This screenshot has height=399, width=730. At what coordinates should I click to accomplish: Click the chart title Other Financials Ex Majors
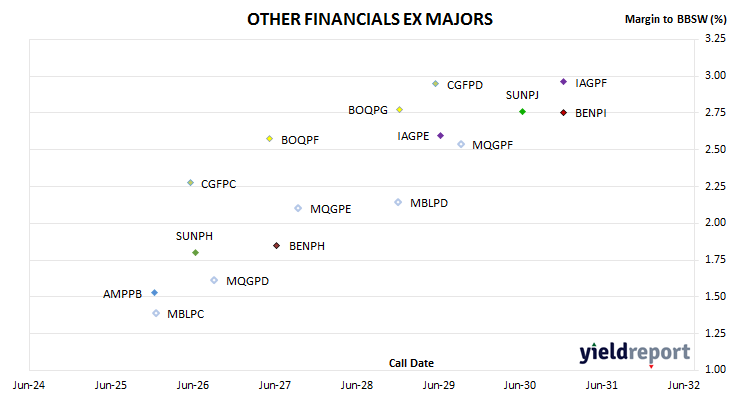pyautogui.click(x=370, y=19)
